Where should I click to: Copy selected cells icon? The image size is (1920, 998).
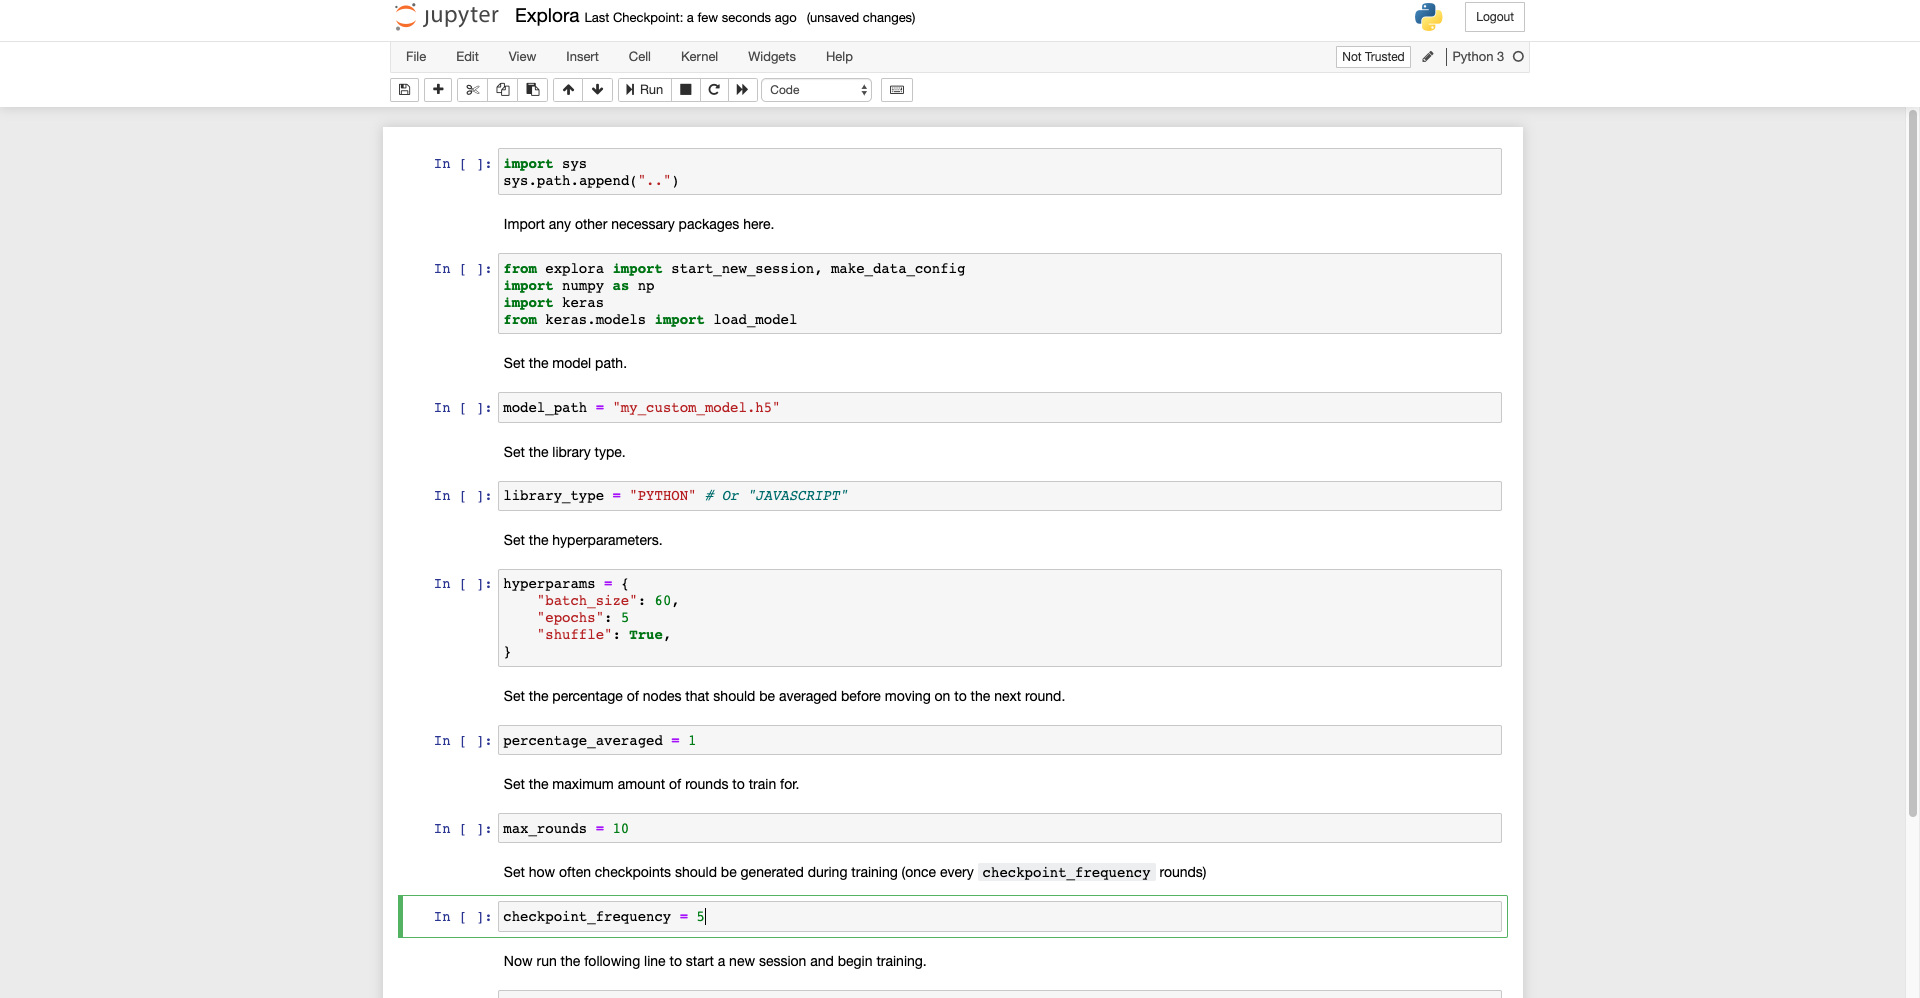(x=503, y=90)
